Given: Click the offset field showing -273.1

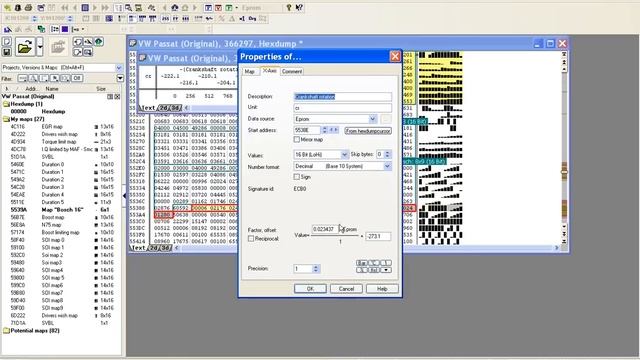Looking at the screenshot, I should (378, 236).
